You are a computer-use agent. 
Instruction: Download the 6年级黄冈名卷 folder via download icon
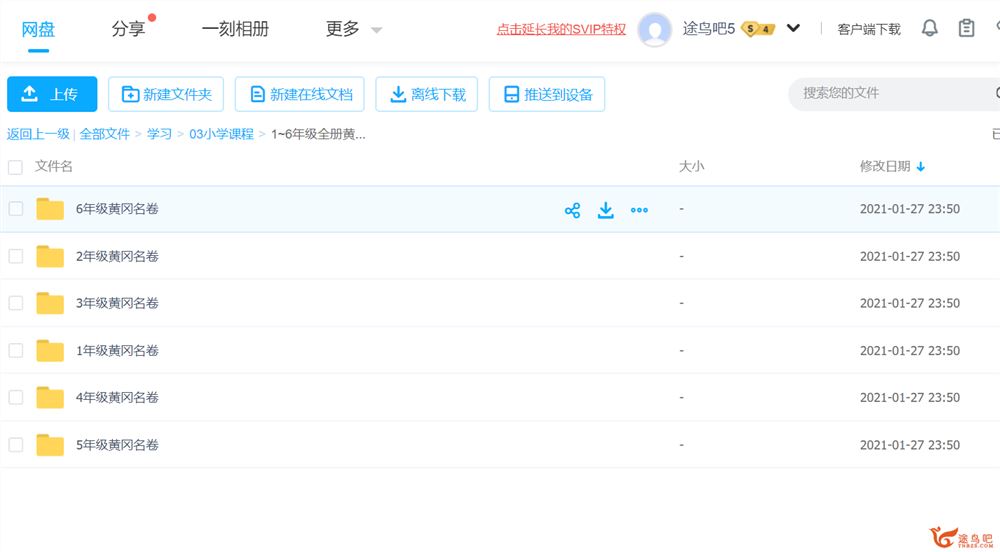pyautogui.click(x=605, y=210)
